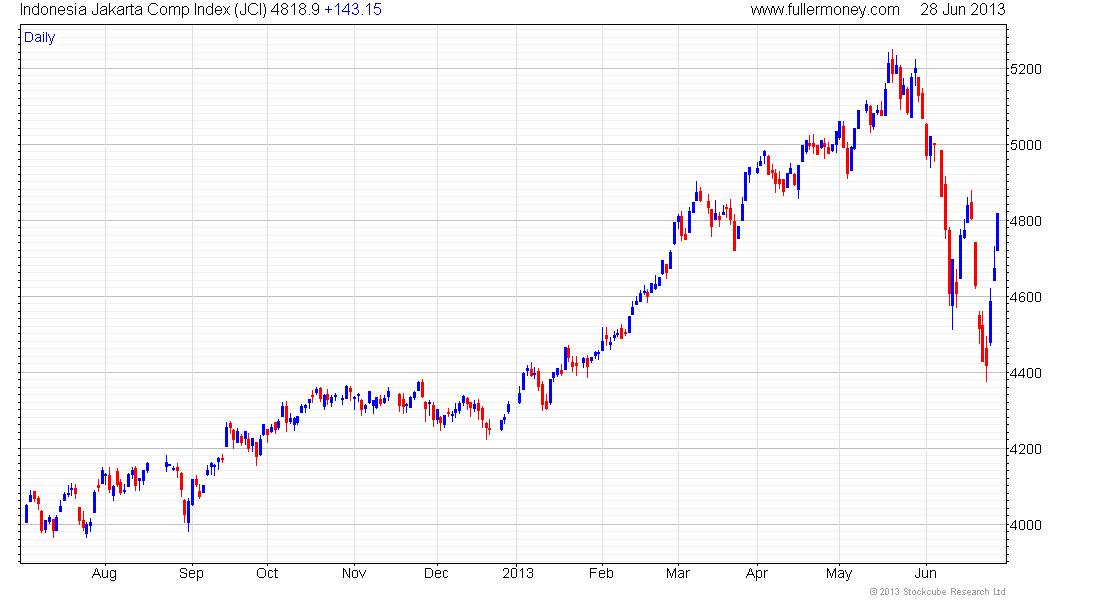This screenshot has width=1100, height=600.
Task: Click the 4000 price axis label
Action: (1026, 525)
